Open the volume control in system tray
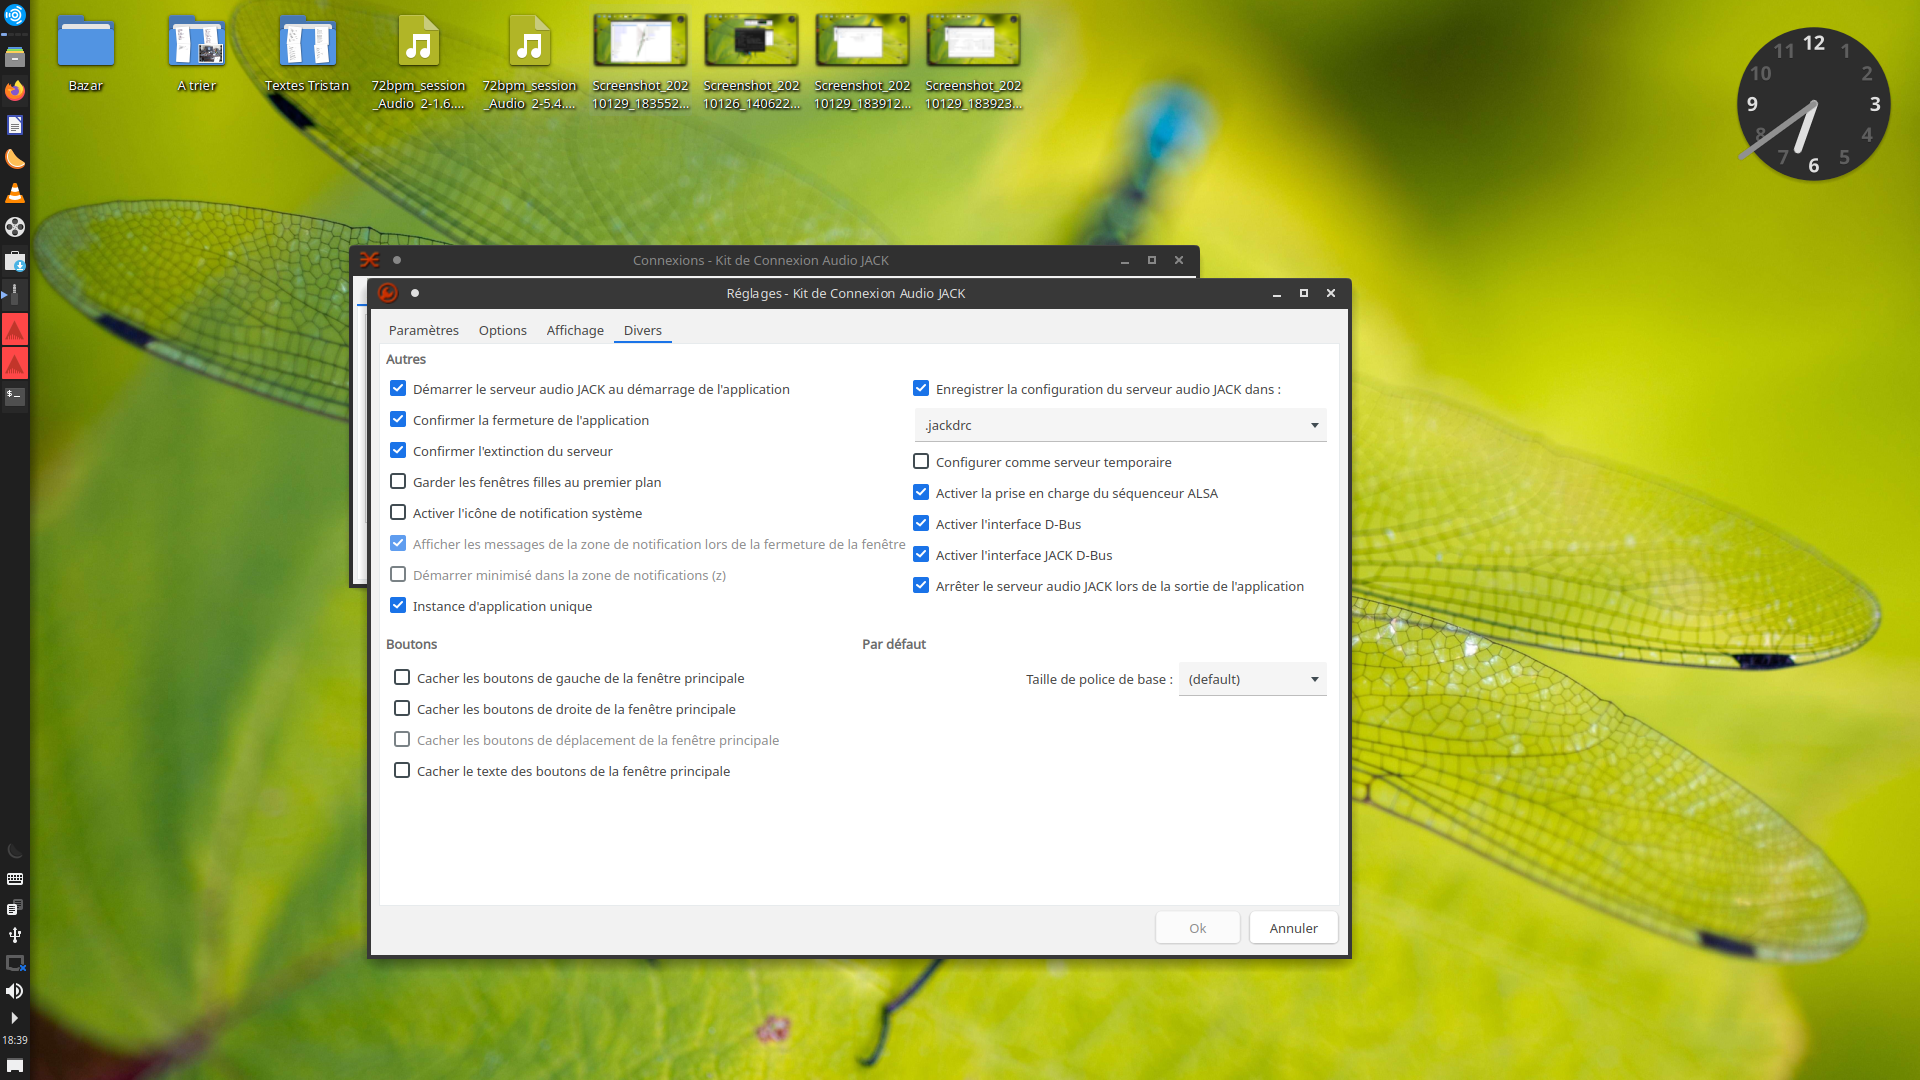The width and height of the screenshot is (1920, 1080). [15, 991]
